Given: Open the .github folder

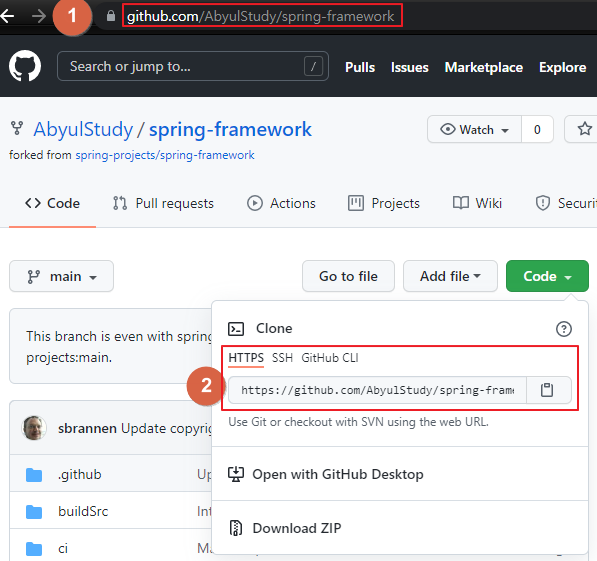Looking at the screenshot, I should click(80, 475).
